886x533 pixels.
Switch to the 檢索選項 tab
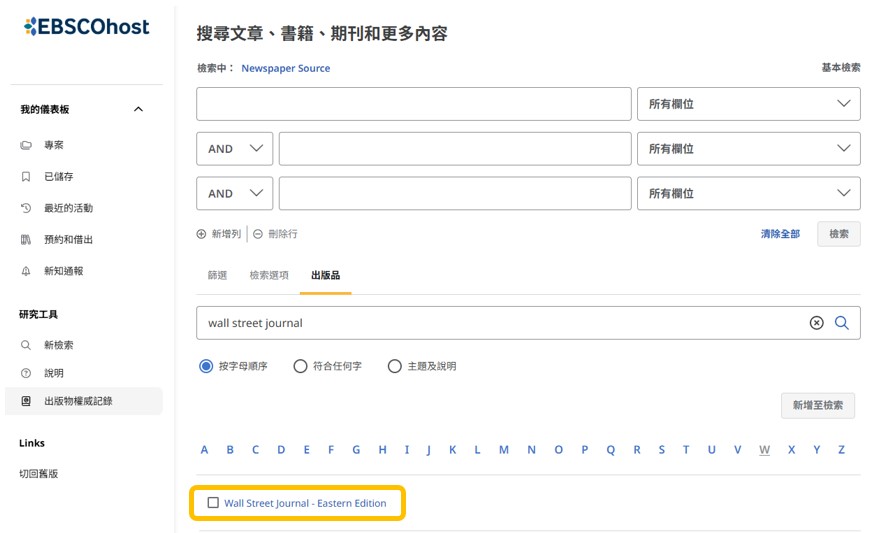click(x=269, y=275)
